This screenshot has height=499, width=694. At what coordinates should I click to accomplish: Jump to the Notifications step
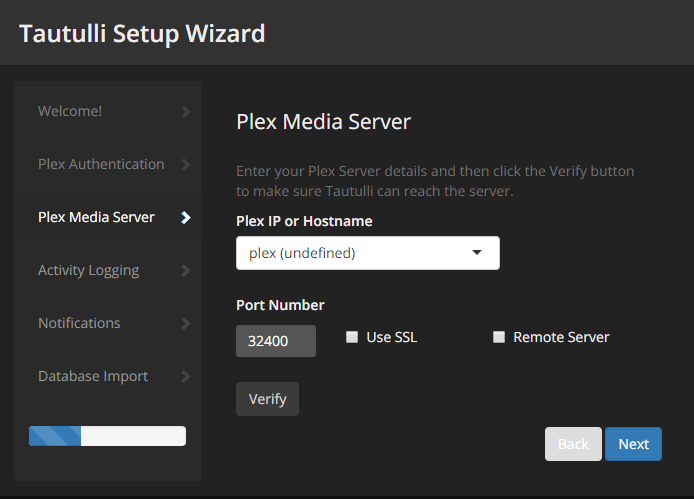(x=79, y=323)
